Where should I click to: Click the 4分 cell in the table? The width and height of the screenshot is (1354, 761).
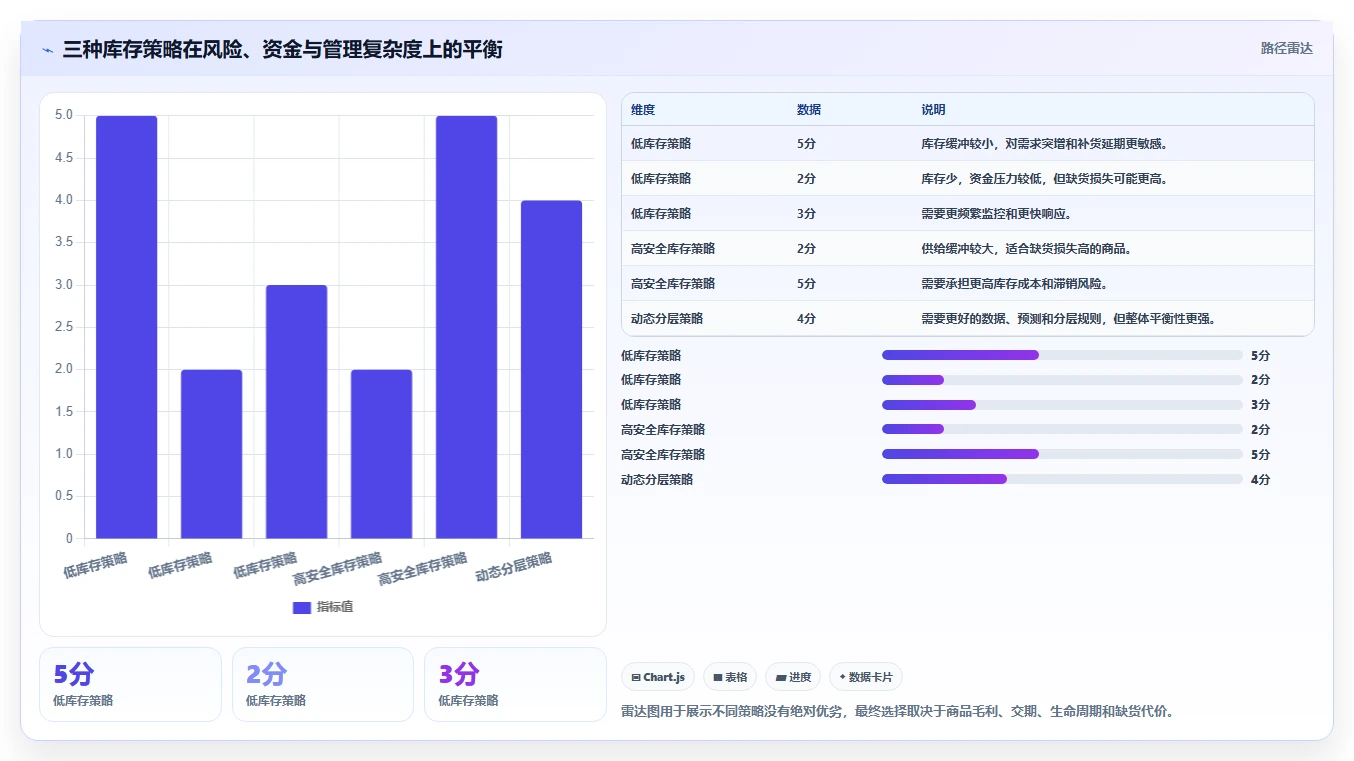point(806,318)
